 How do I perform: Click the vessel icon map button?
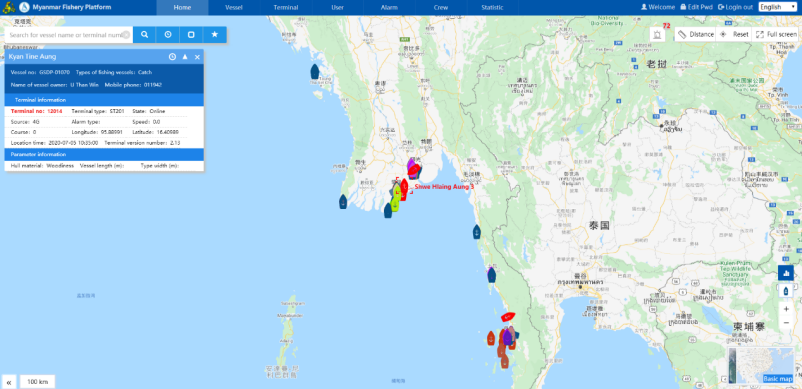click(x=786, y=291)
